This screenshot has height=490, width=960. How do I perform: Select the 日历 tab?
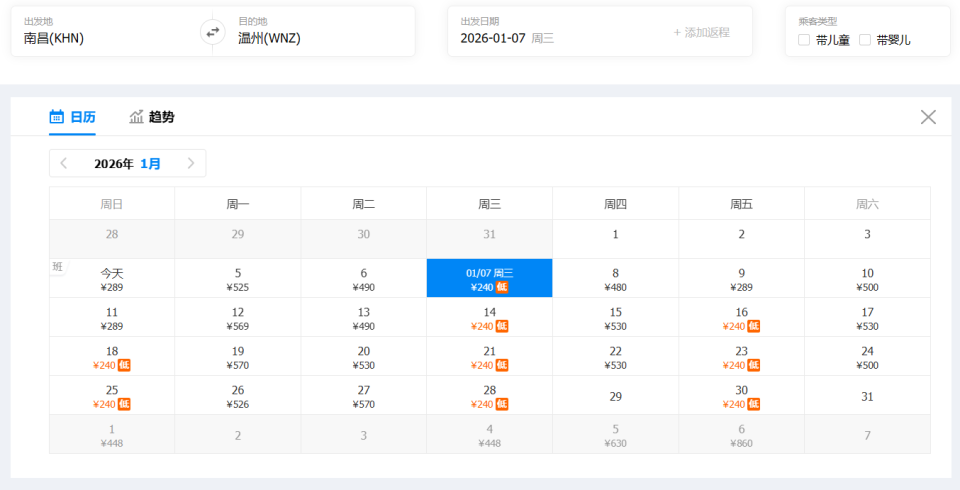point(83,117)
